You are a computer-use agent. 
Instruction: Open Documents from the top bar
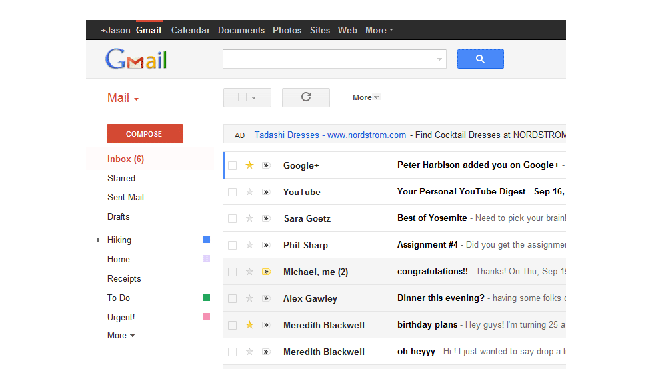(242, 30)
